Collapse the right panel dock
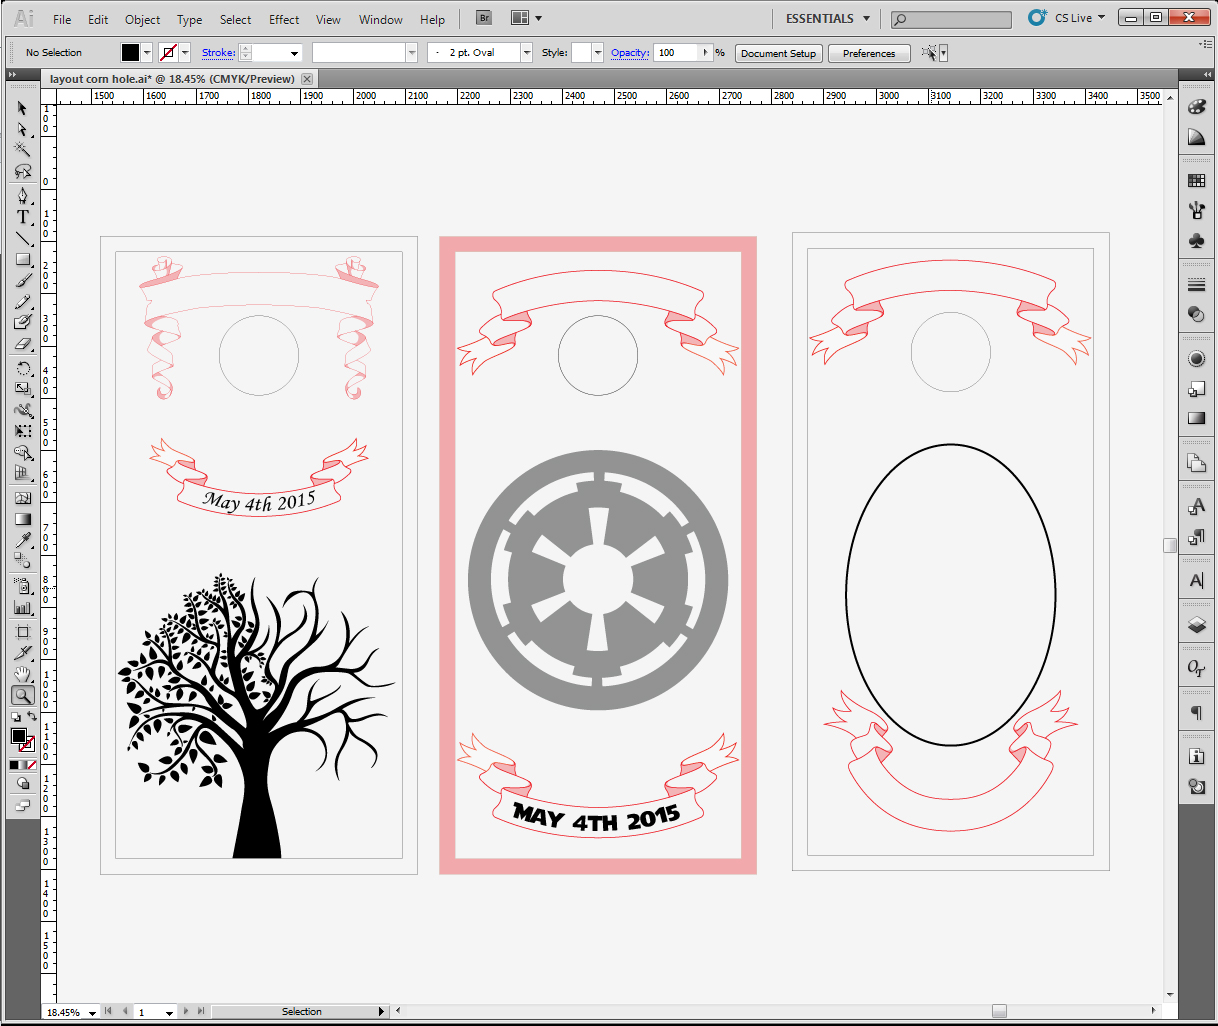 (1208, 75)
